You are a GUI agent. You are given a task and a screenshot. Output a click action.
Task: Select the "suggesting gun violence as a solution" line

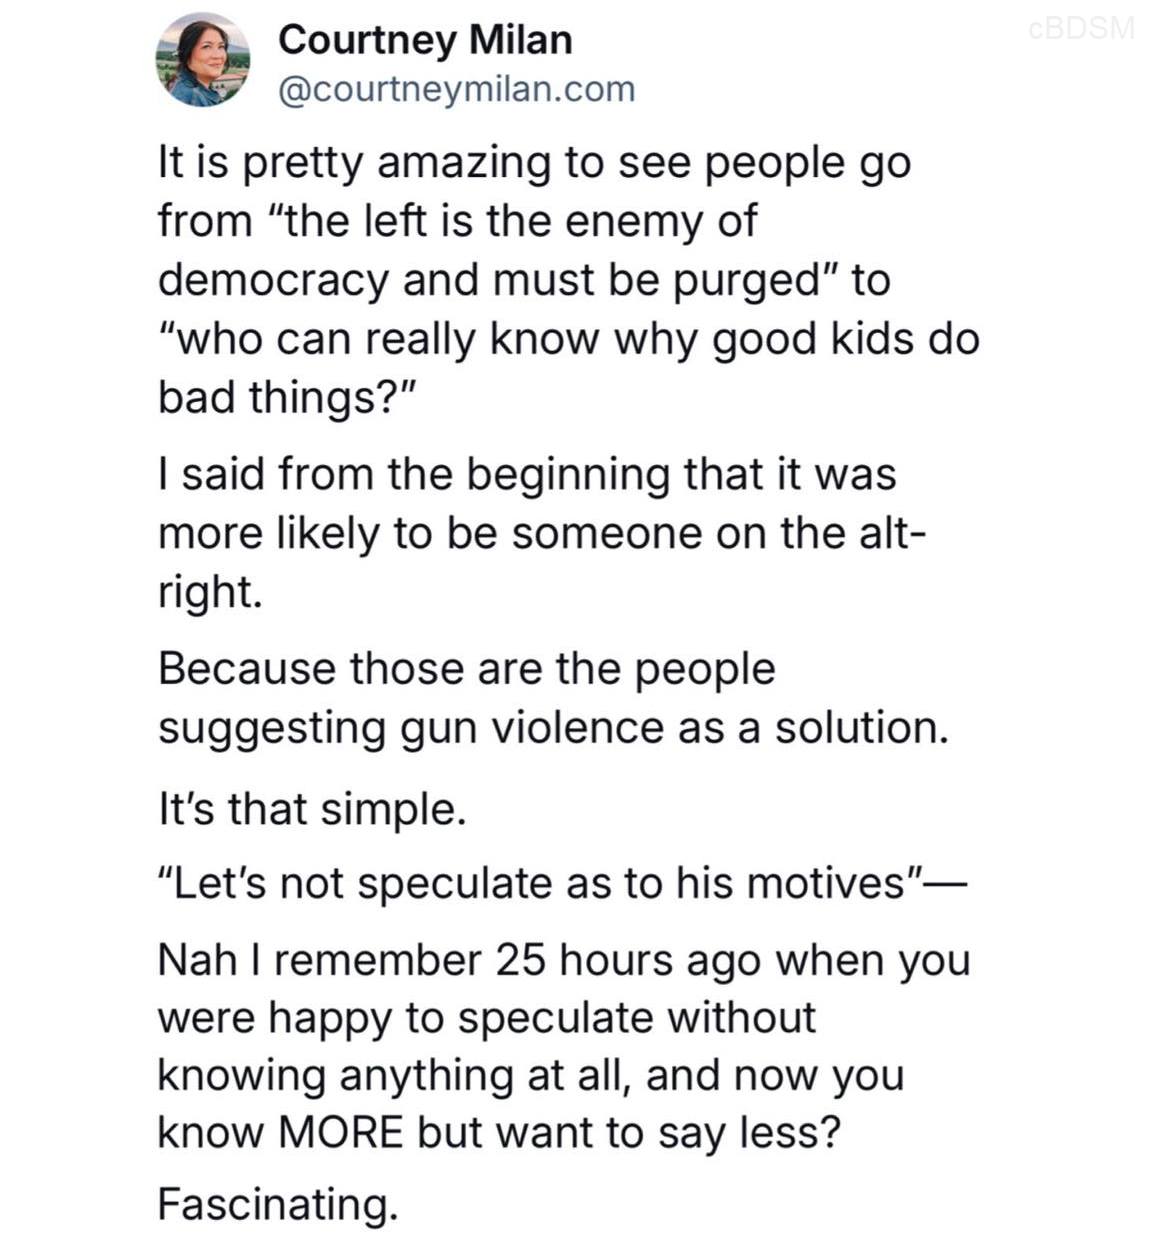coord(552,727)
